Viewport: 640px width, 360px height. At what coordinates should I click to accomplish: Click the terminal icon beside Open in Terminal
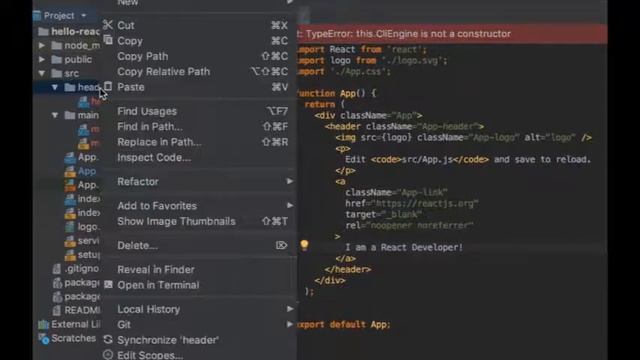[x=108, y=284]
